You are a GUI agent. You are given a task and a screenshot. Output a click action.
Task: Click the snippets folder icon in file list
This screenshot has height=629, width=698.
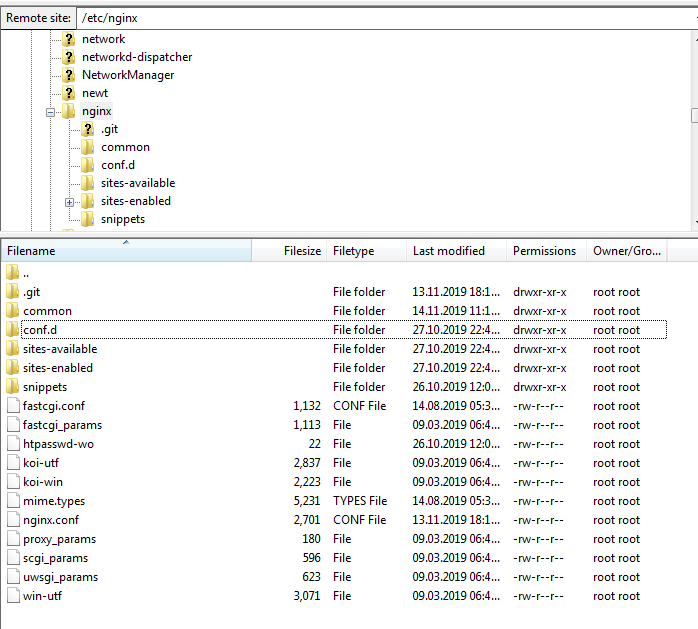pyautogui.click(x=13, y=387)
